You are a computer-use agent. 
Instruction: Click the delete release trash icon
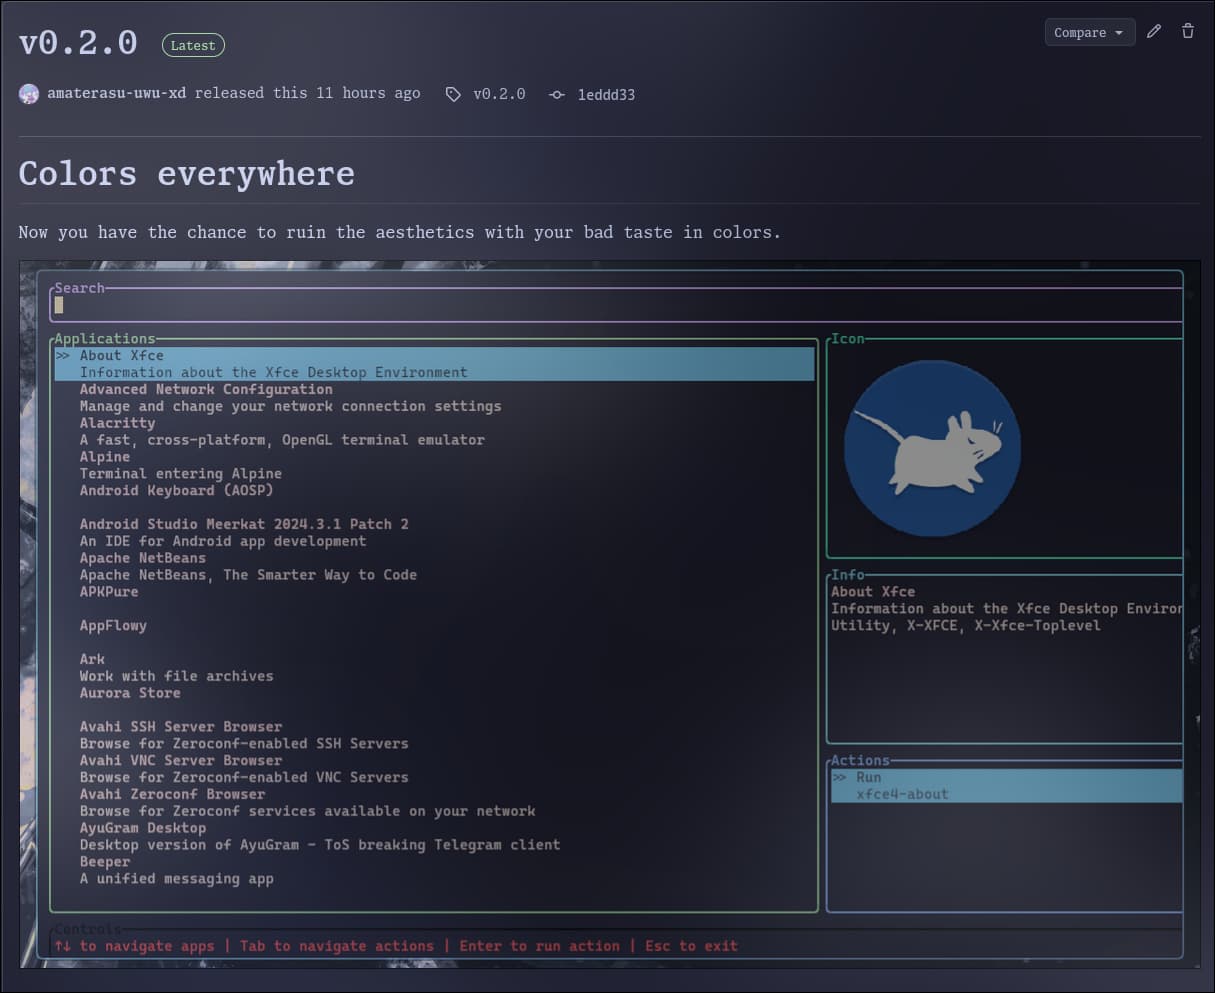click(x=1188, y=32)
